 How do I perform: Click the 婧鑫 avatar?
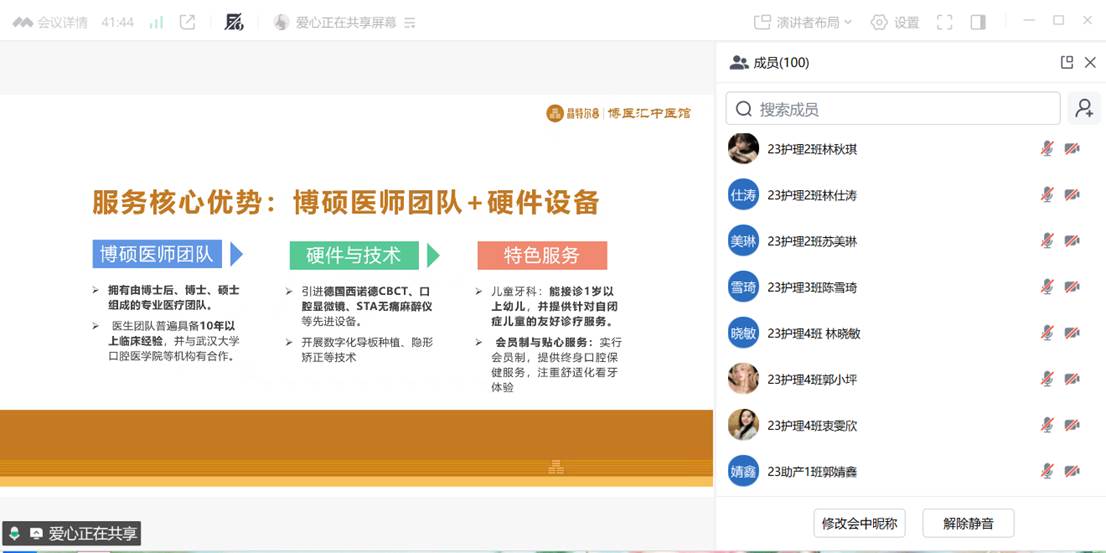point(743,470)
